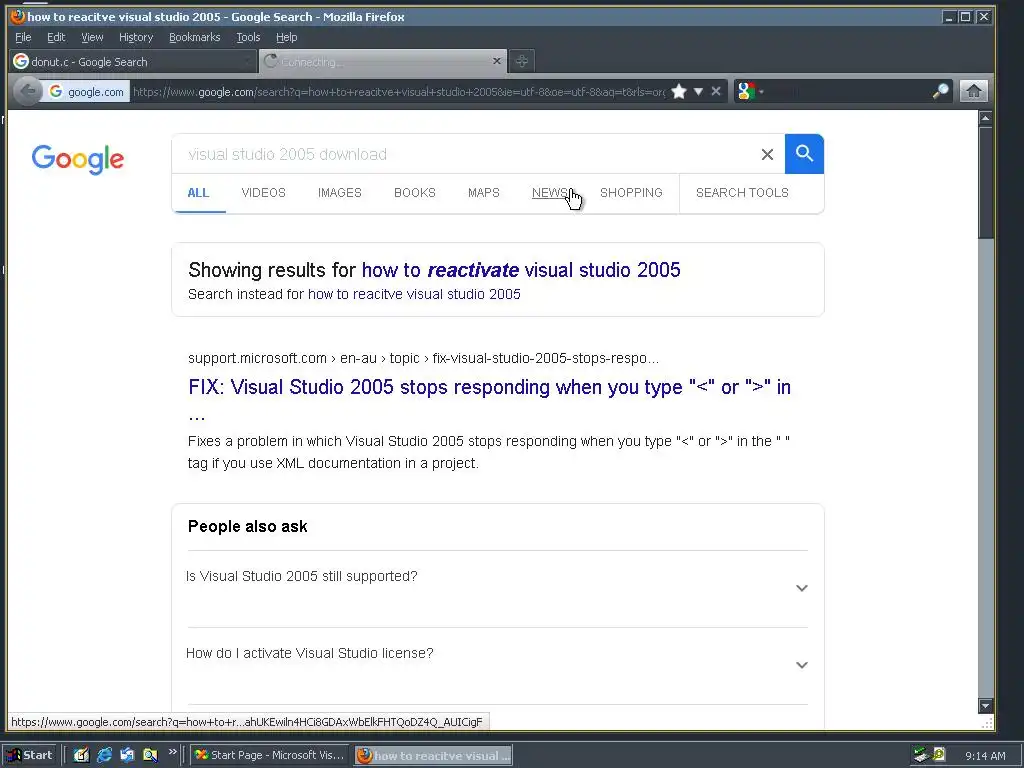Click the third Quick Launch icon with envelope
1024x768 pixels.
tap(127, 755)
